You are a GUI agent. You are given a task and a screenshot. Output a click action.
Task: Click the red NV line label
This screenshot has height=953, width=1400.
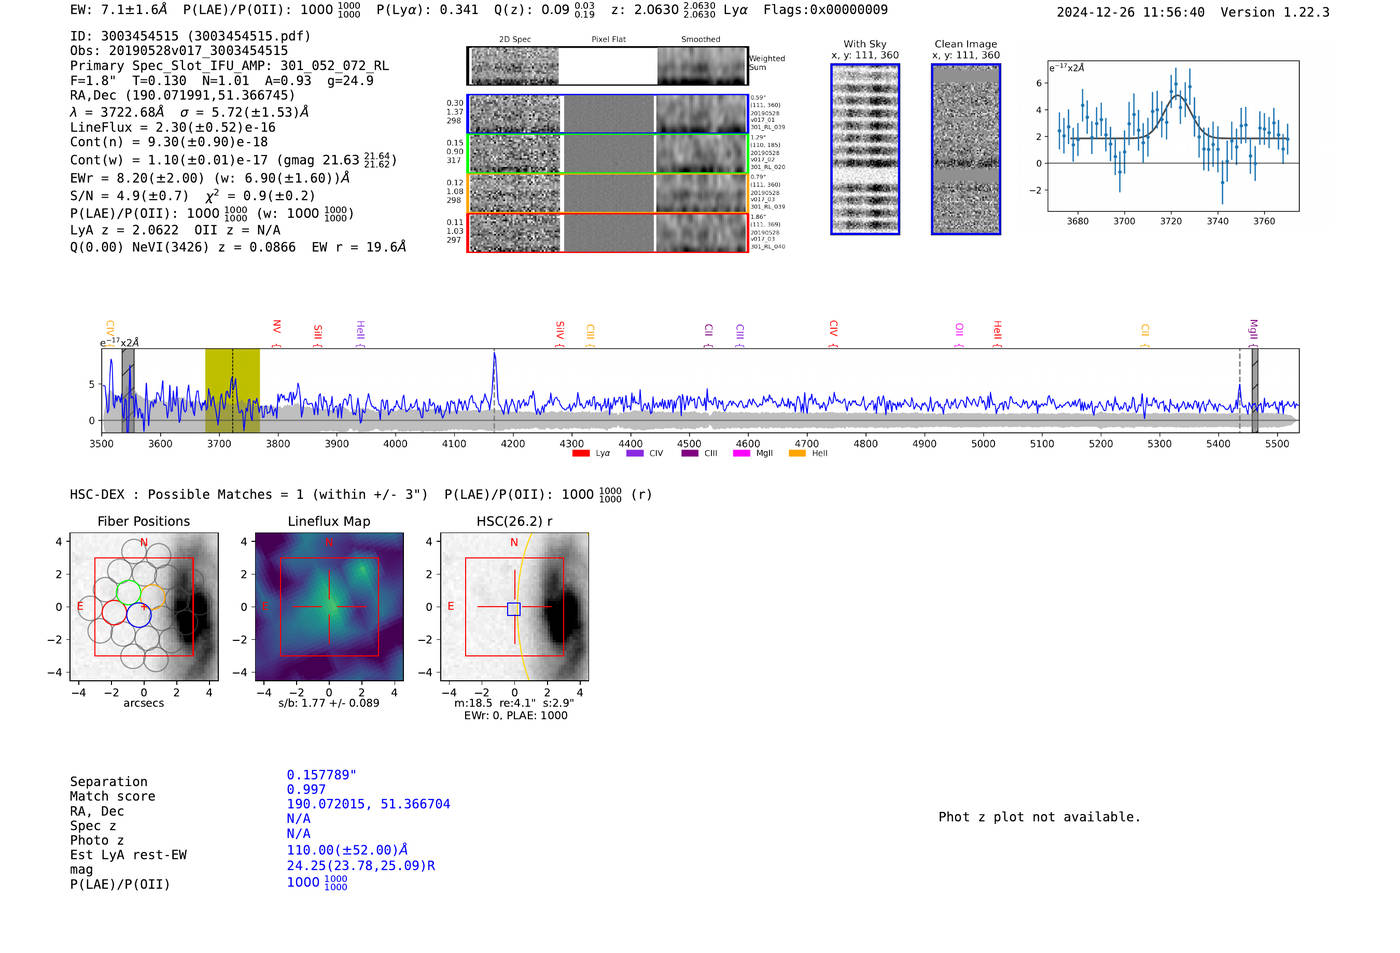click(277, 327)
